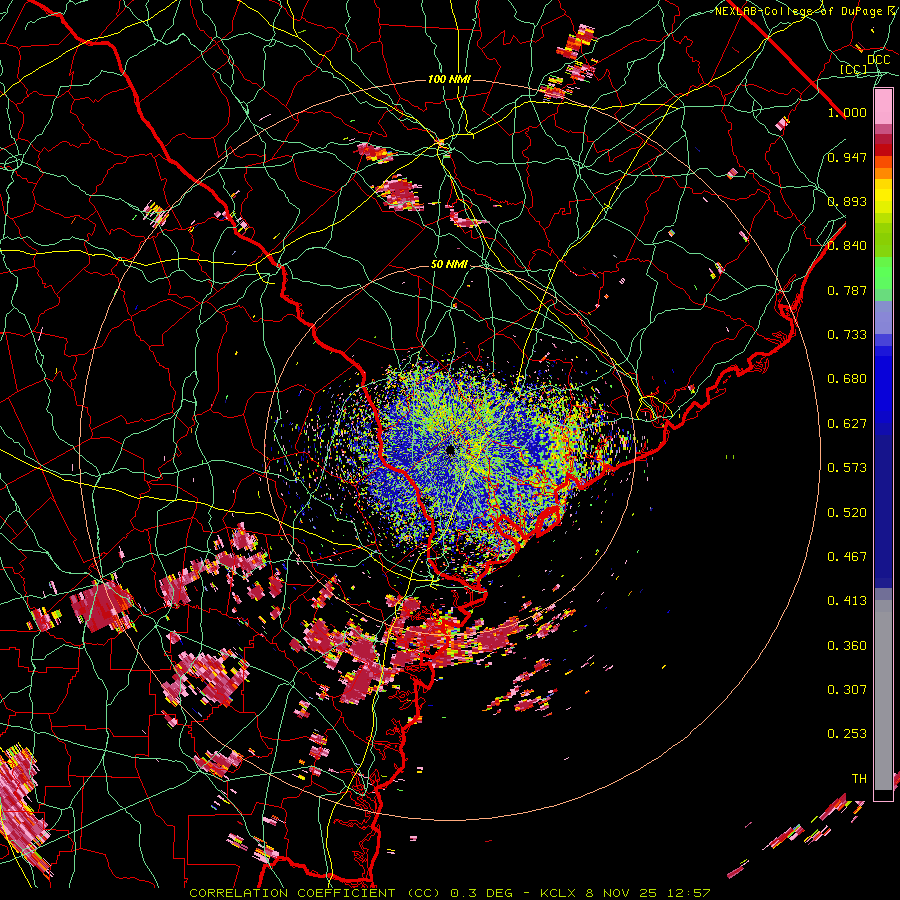Click the 0.307 scale value
Viewport: 900px width, 900px height.
[x=847, y=690]
